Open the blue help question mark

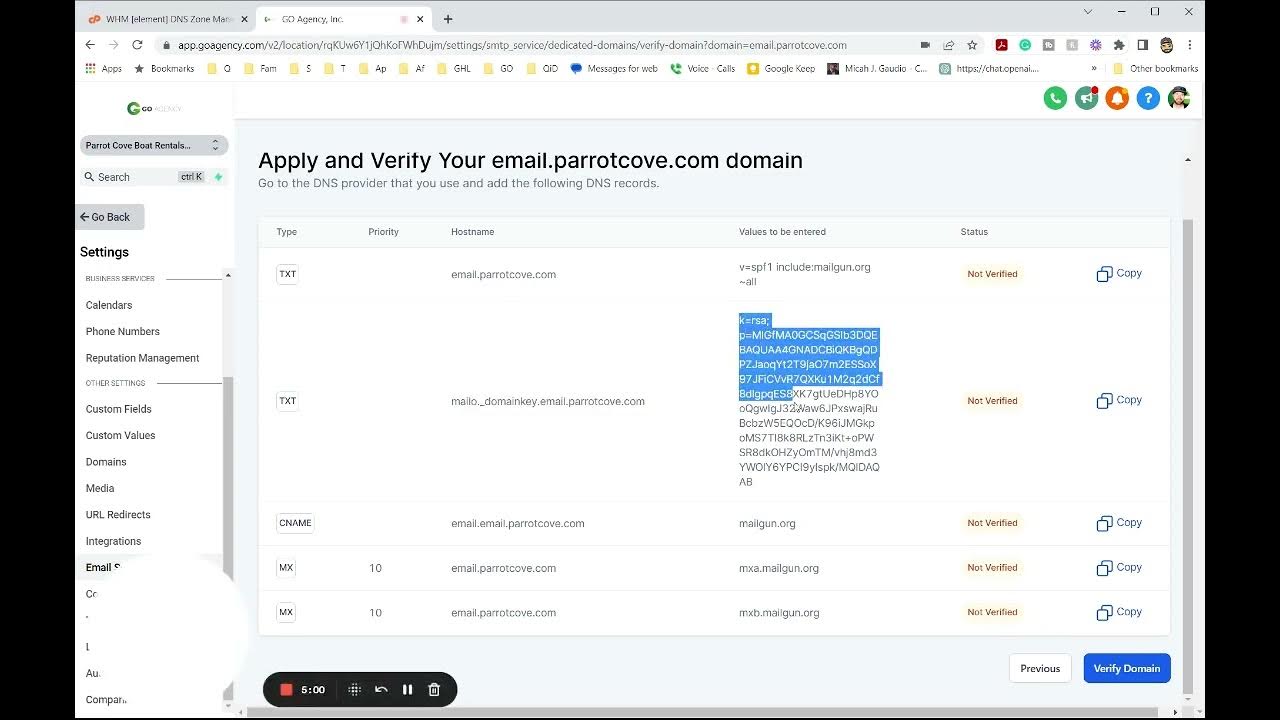[x=1148, y=98]
